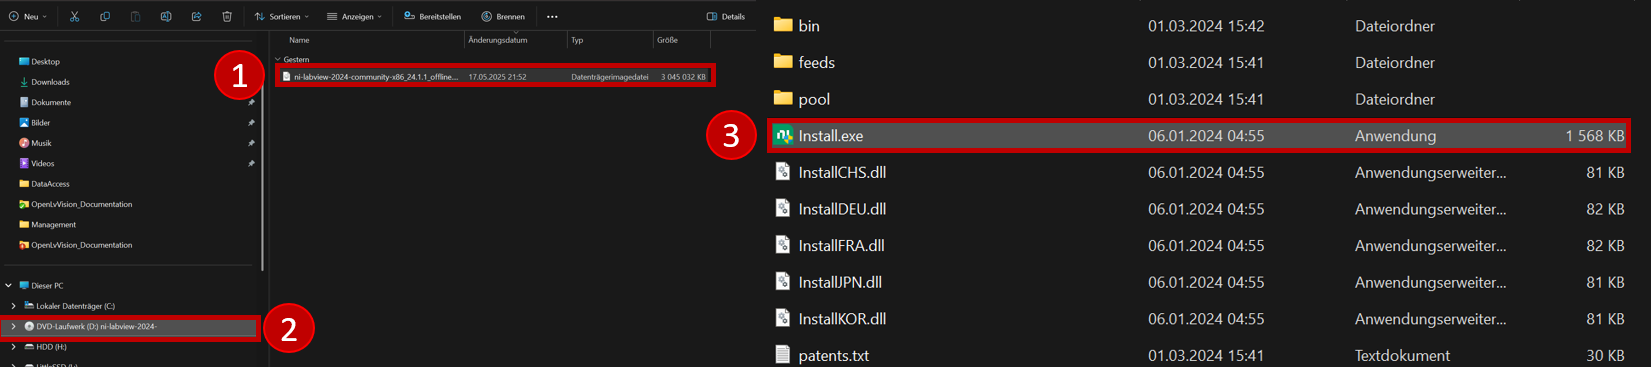Click the Bereitstellen button
1651x367 pixels.
click(432, 16)
